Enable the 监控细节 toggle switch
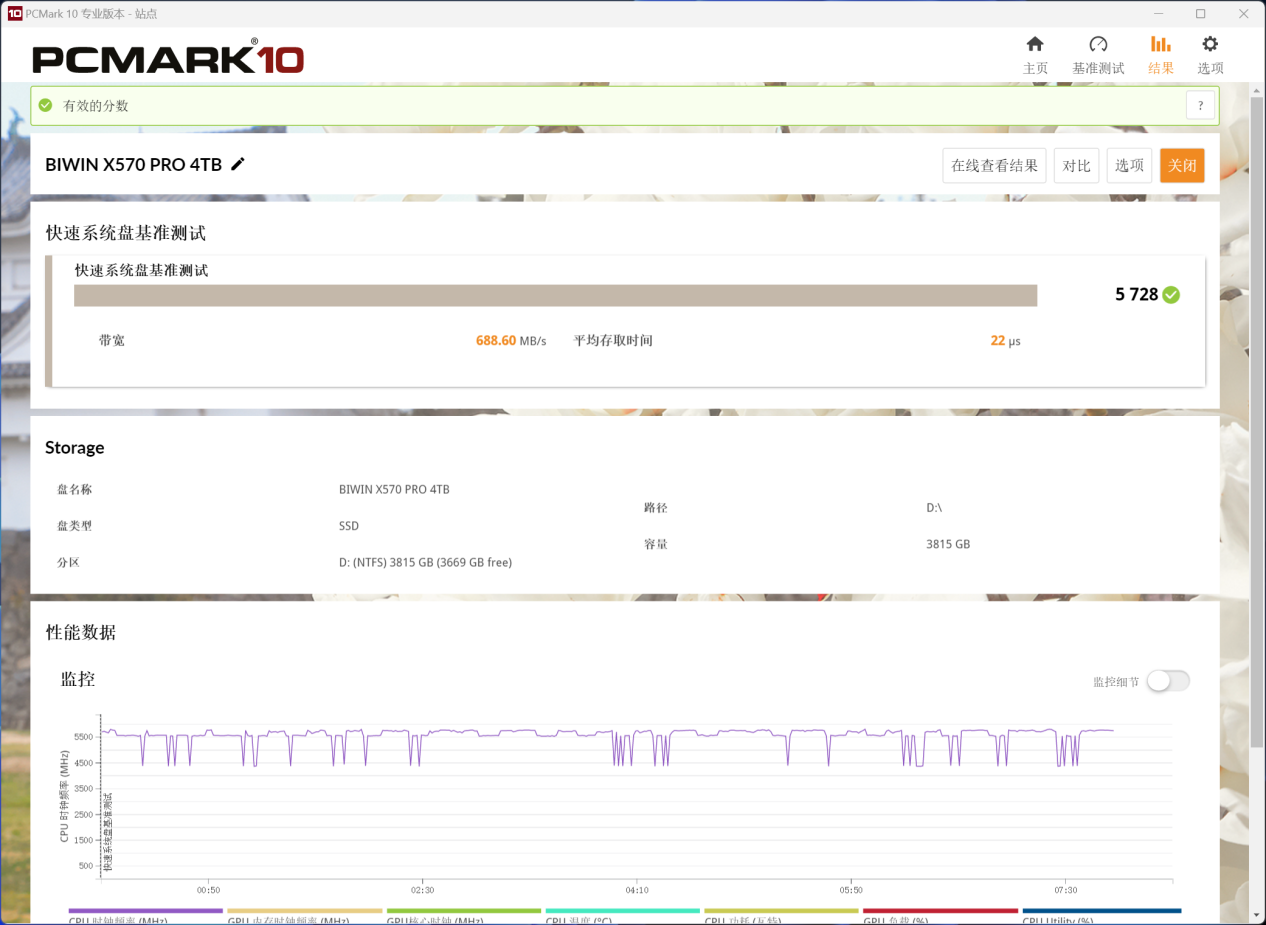The width and height of the screenshot is (1266, 925). click(x=1167, y=681)
